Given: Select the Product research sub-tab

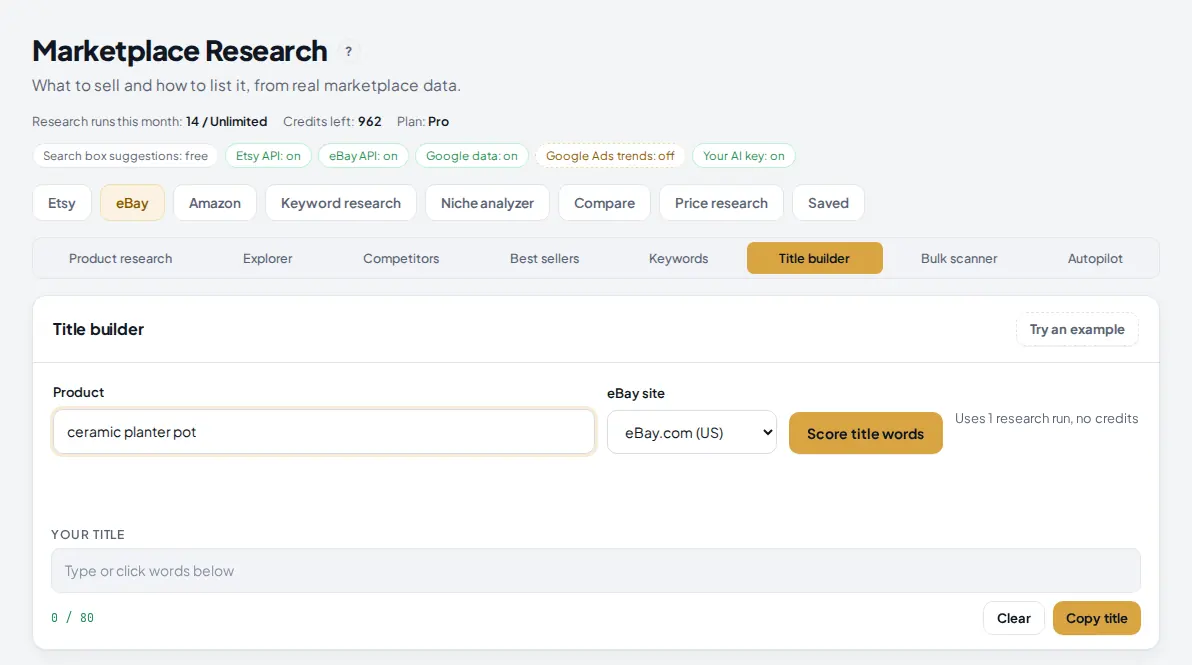Looking at the screenshot, I should coord(120,258).
